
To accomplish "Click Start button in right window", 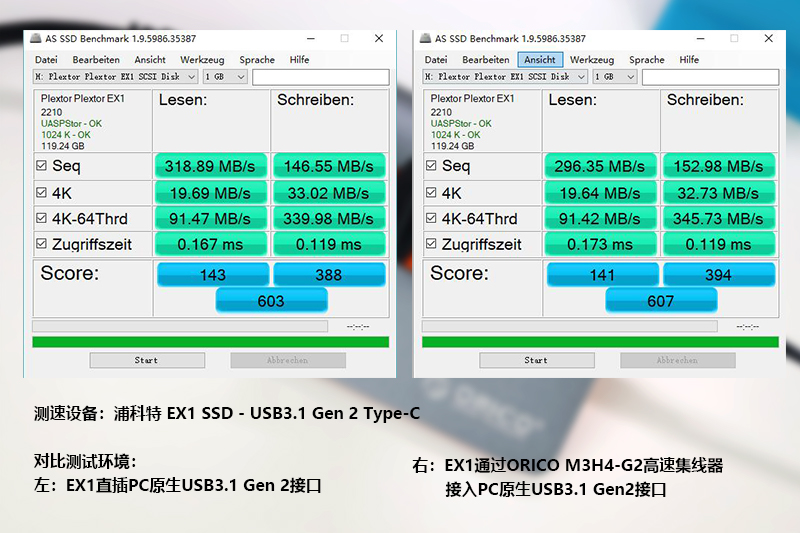I will 537,360.
